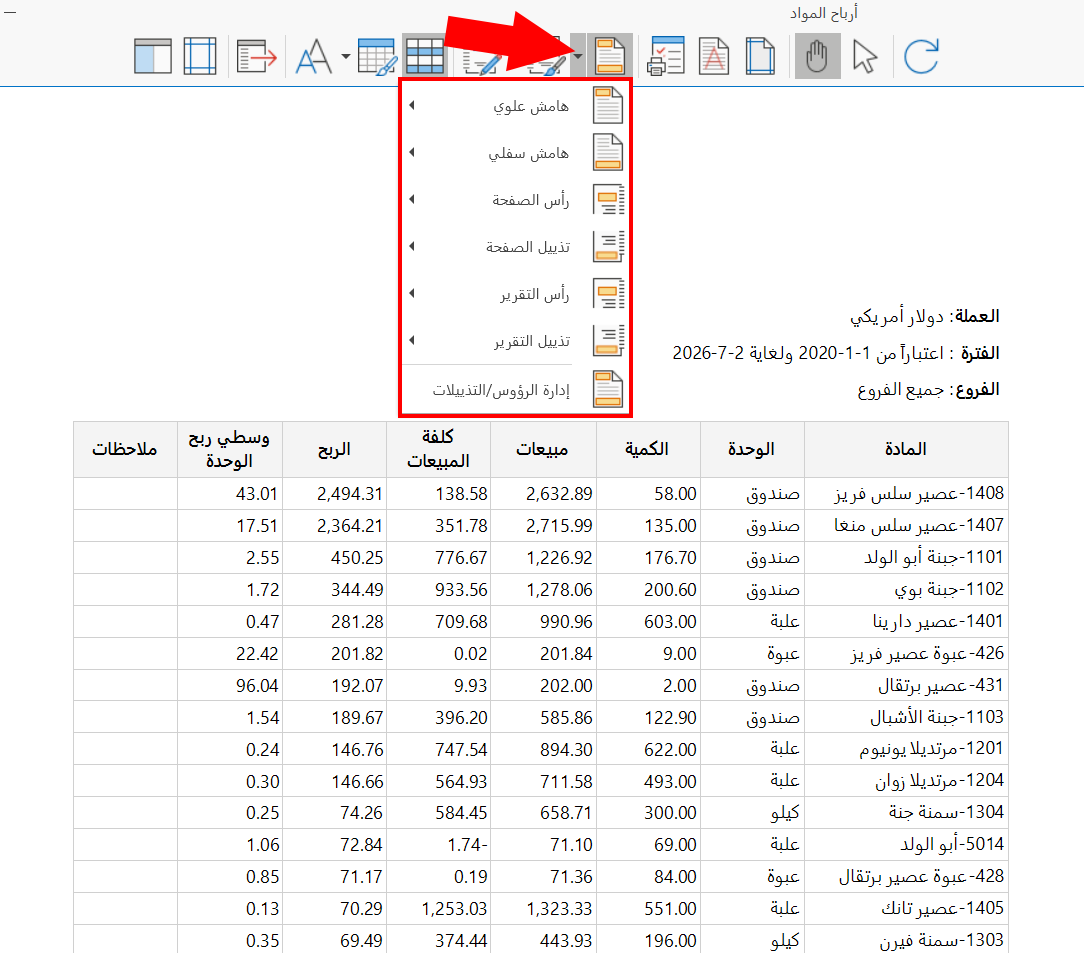This screenshot has height=953, width=1084.
Task: Open the 'تذييل التقرير' menu item
Action: (x=516, y=341)
